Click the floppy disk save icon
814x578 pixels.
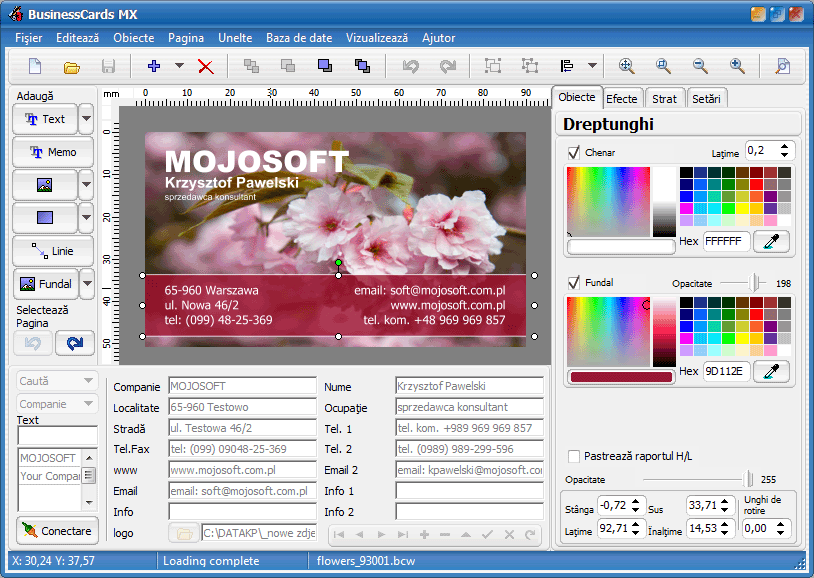[108, 66]
